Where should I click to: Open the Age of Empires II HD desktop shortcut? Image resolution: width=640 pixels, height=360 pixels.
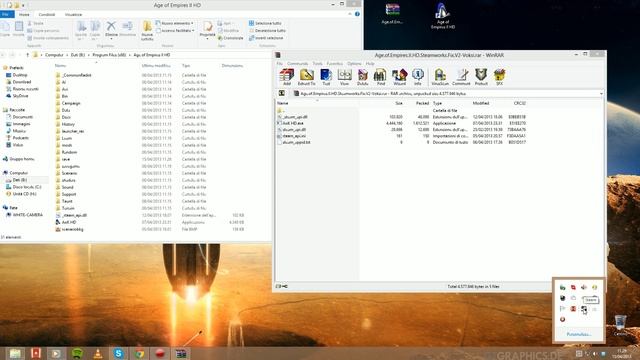pos(443,16)
